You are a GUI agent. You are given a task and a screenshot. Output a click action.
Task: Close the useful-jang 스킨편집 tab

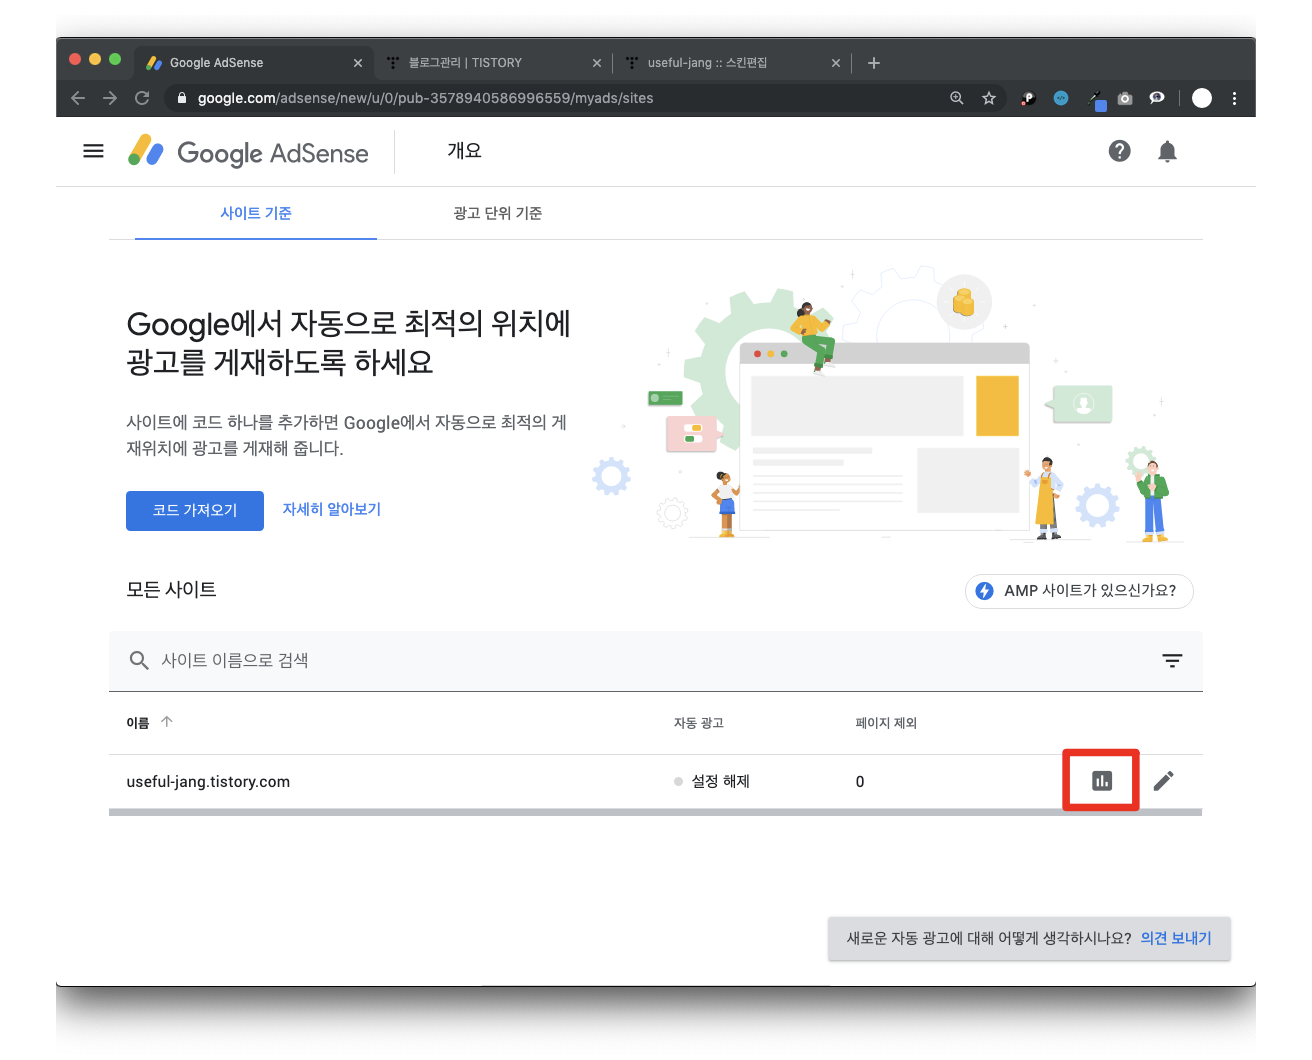point(836,63)
